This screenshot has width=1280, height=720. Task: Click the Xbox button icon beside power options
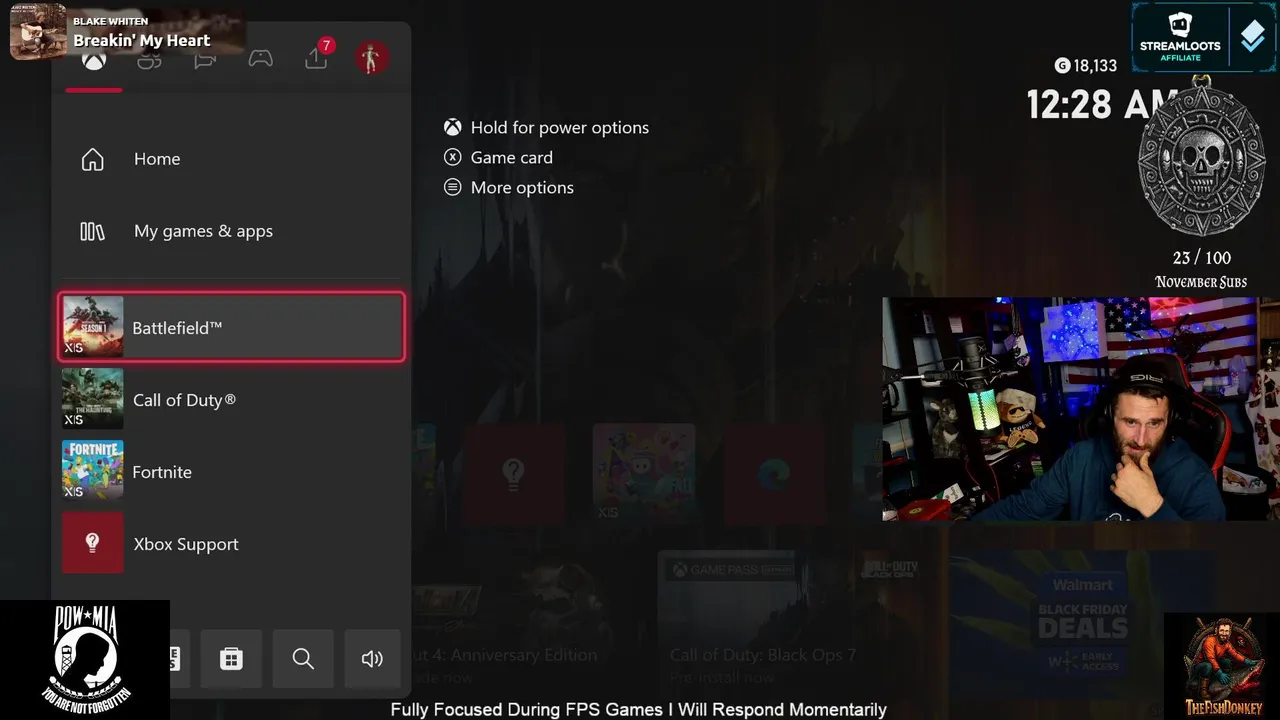pos(453,127)
